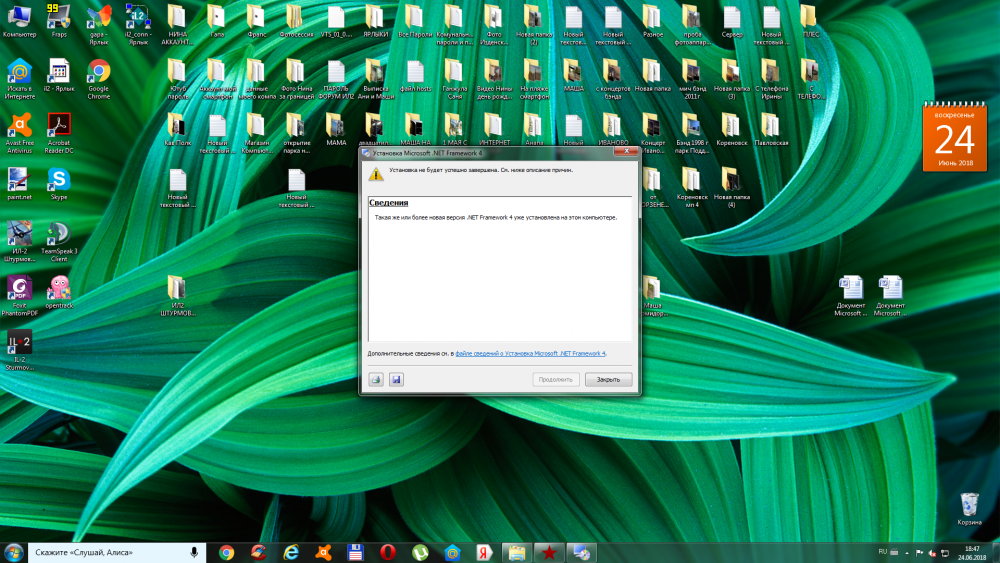Select the Fraps desktop icon
1000x563 pixels.
click(59, 16)
